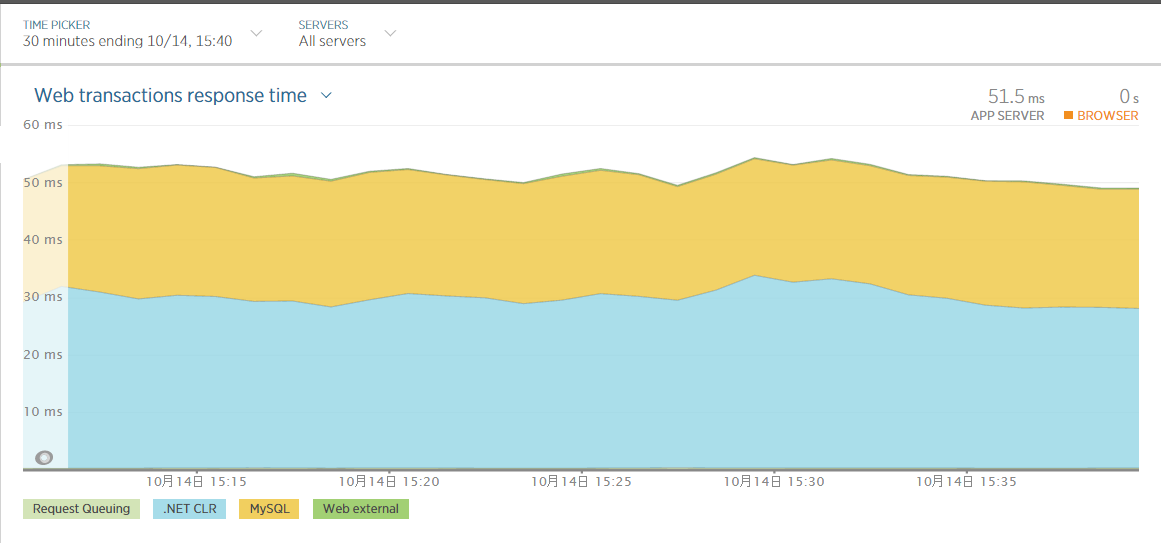Viewport: 1161px width, 543px height.
Task: Expand Web transactions response time chart menu
Action: (326, 95)
